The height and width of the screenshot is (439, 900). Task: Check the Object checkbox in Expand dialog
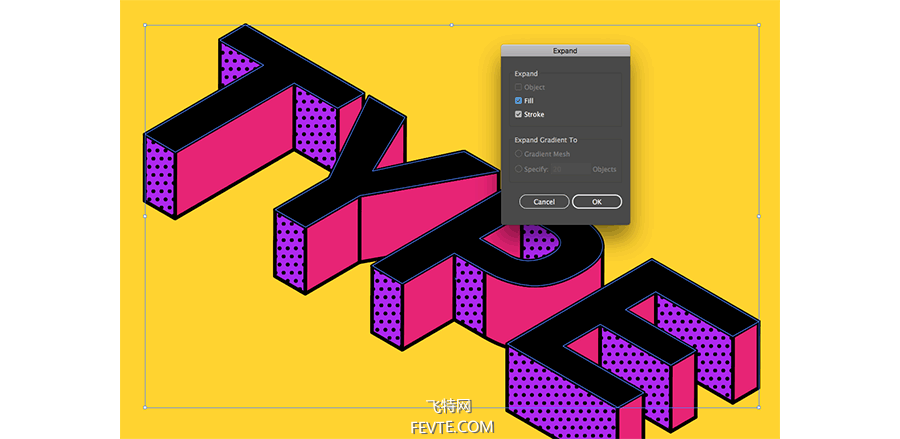click(x=518, y=87)
